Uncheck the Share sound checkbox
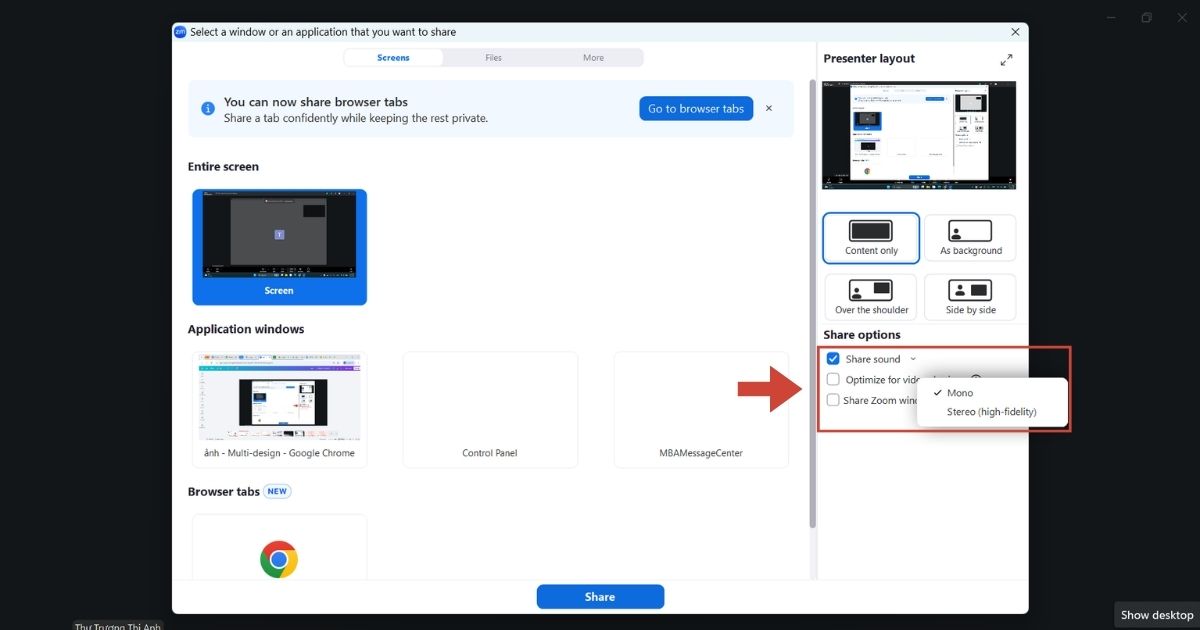1200x630 pixels. [833, 359]
